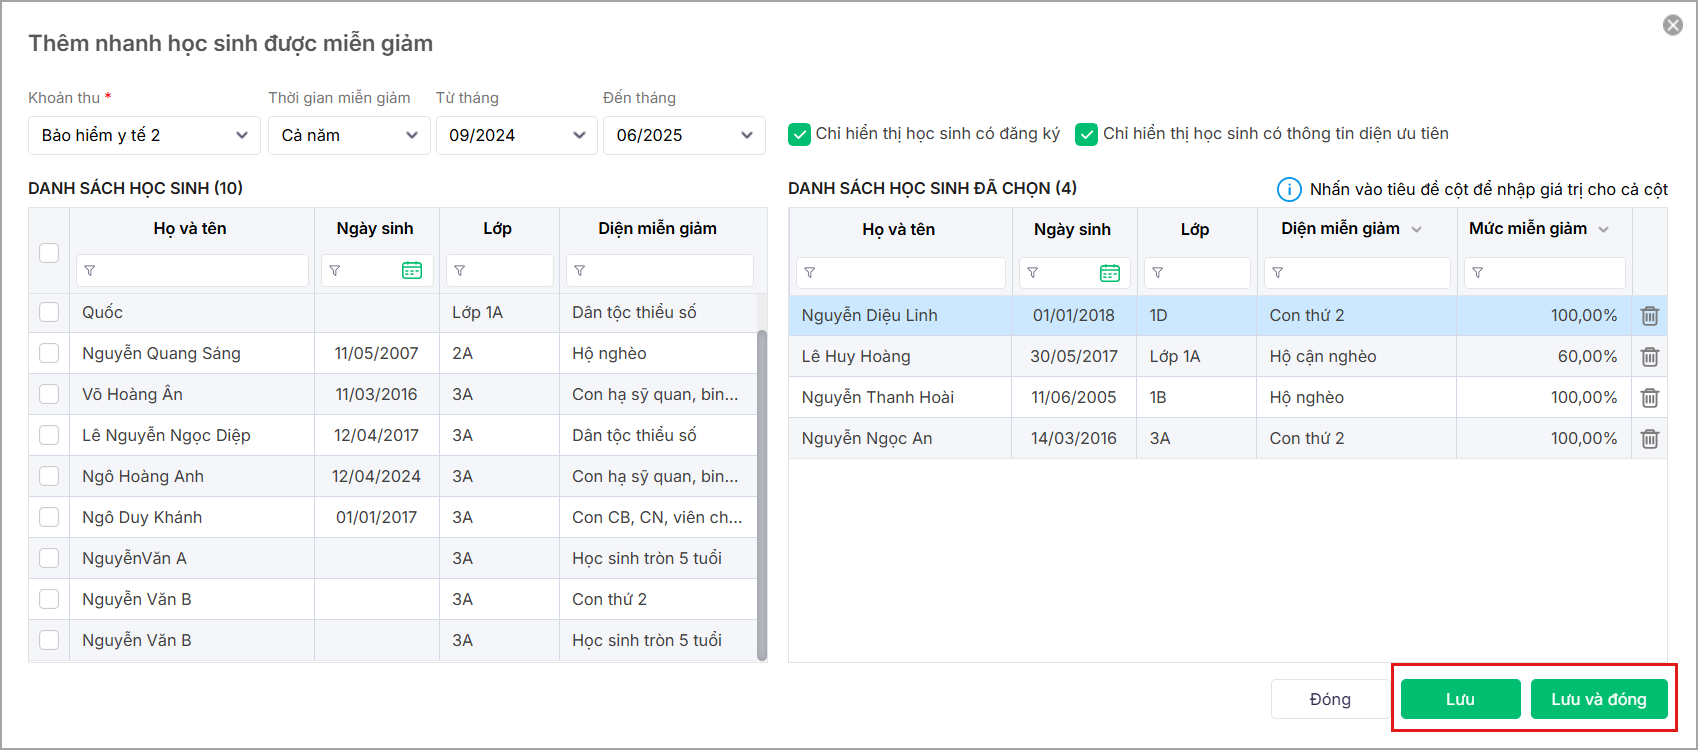Click filter icon in left Lớp column

tap(460, 271)
